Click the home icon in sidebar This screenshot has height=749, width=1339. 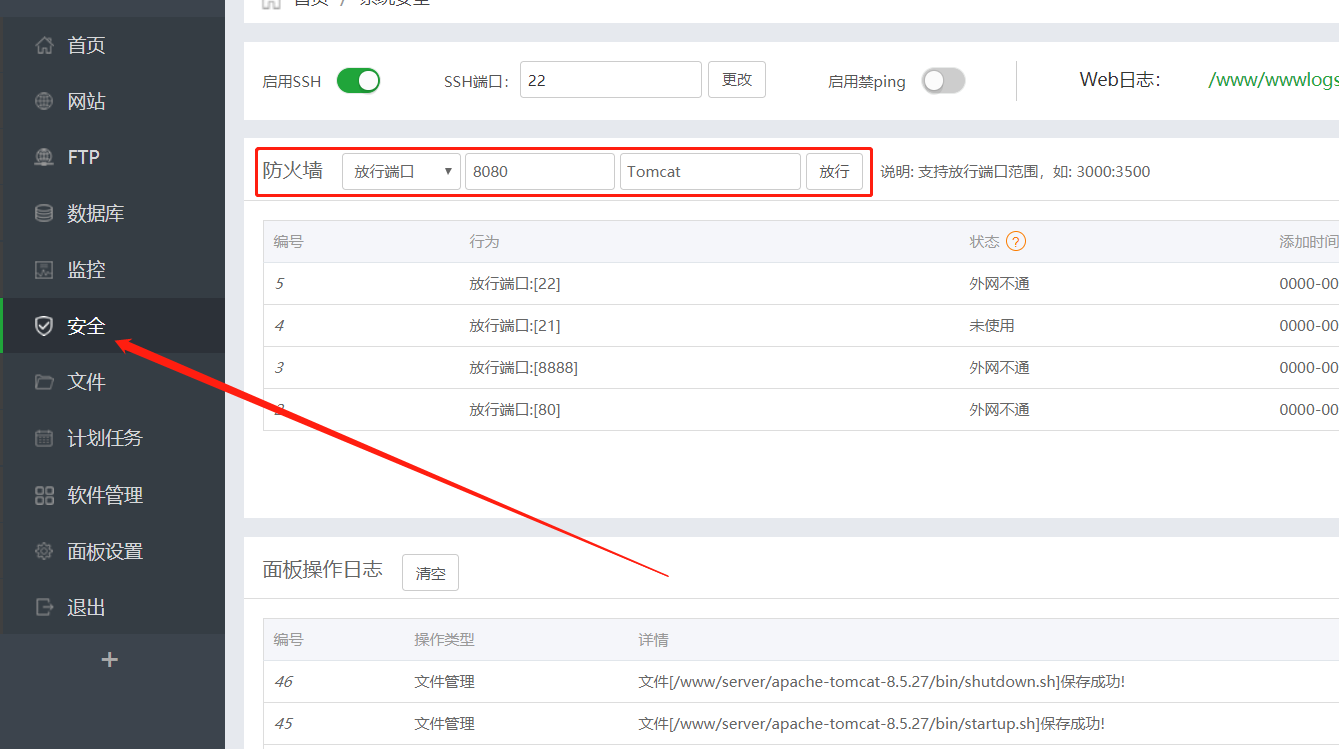click(44, 46)
